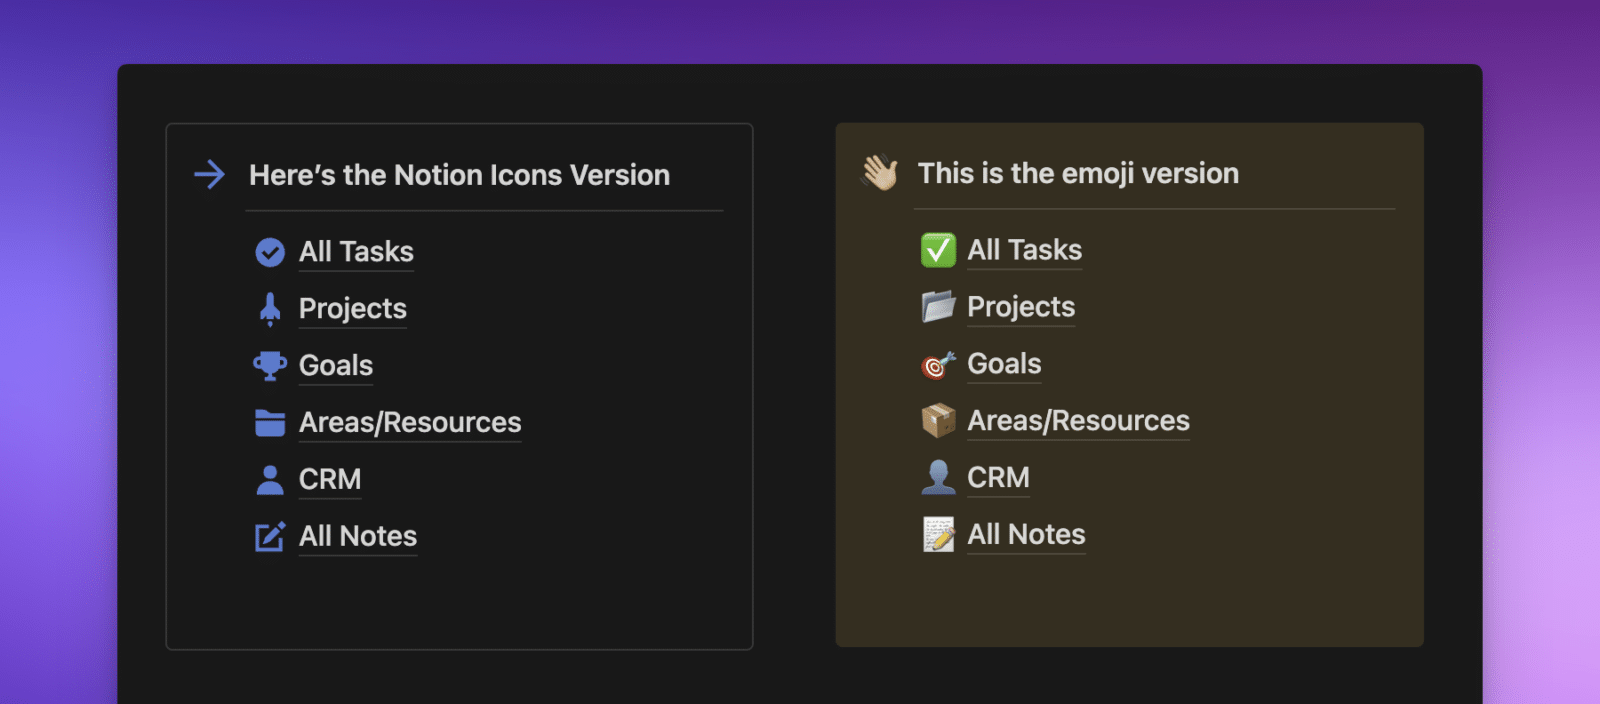Click the waving hand emoji in emoji callout

click(880, 173)
